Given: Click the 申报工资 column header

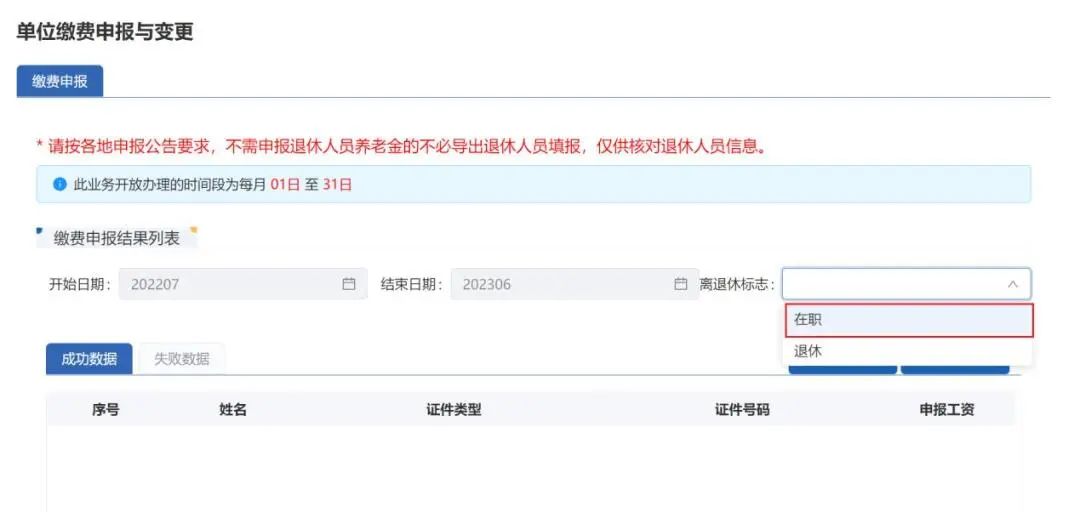Looking at the screenshot, I should tap(946, 410).
